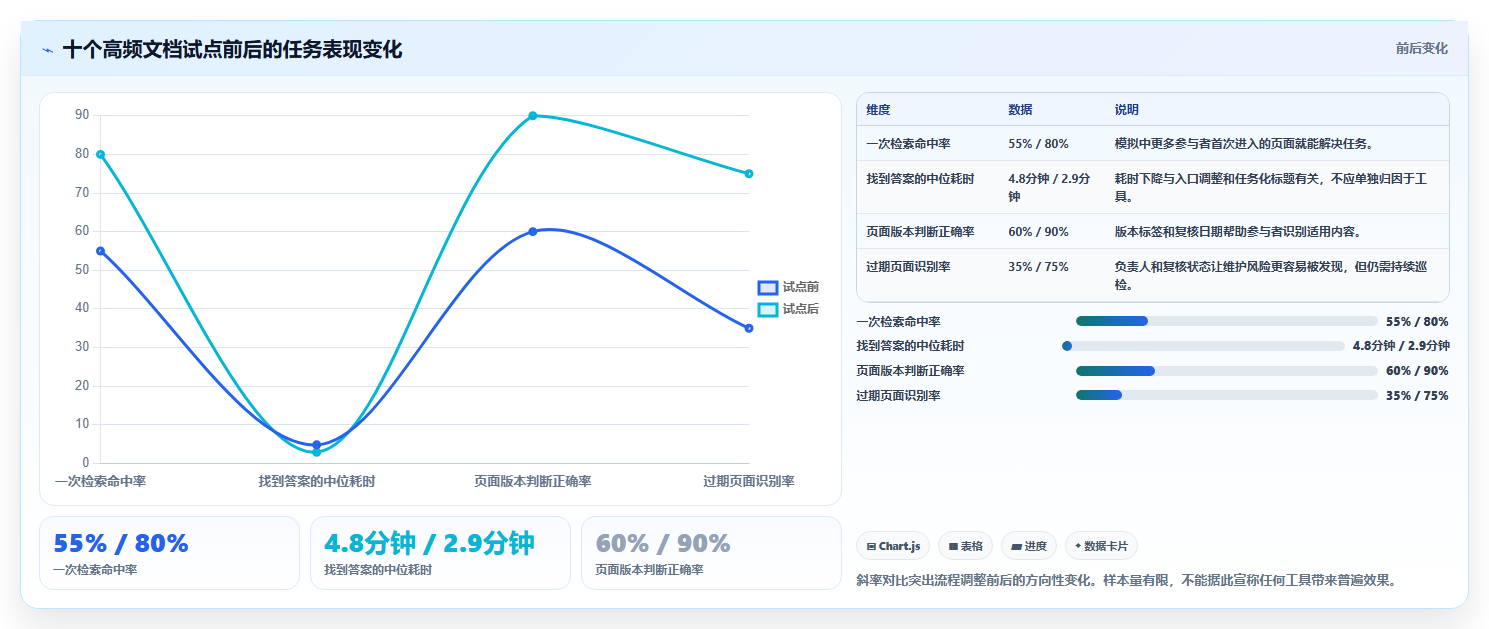Screen dimensions: 1489x629
Task: Click the 一次检索命中率 x-axis label
Action: (x=100, y=482)
